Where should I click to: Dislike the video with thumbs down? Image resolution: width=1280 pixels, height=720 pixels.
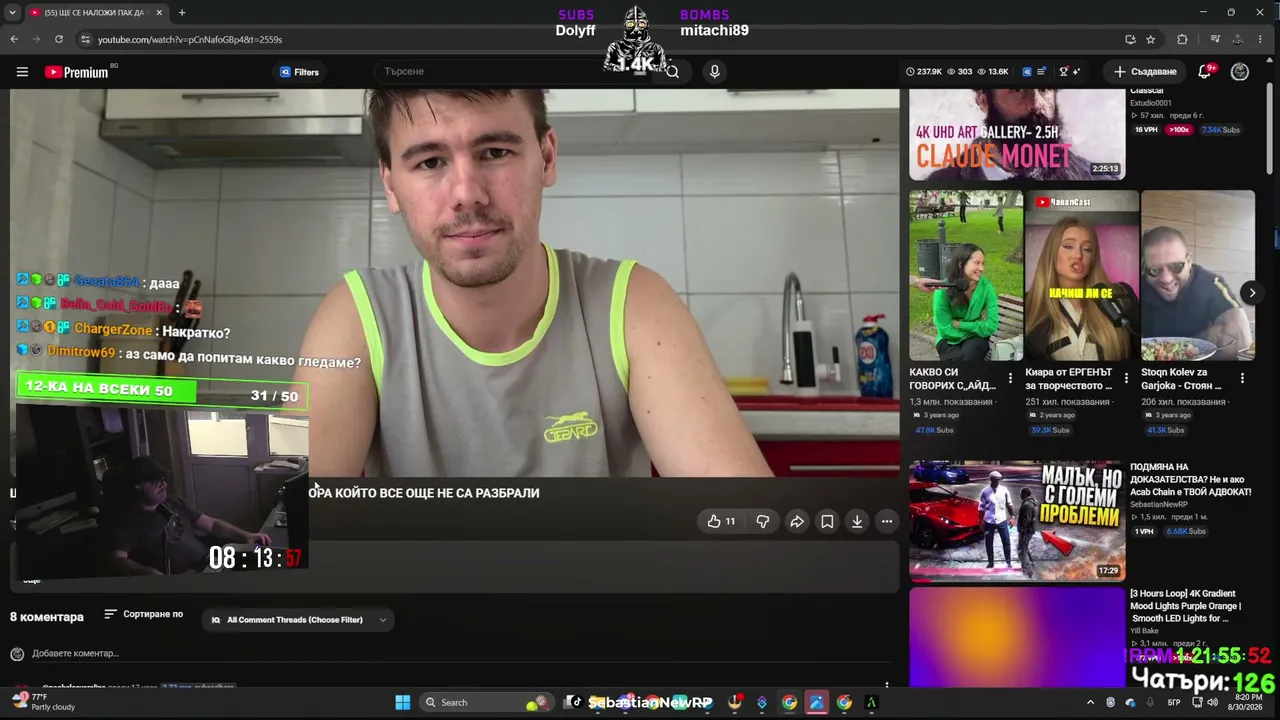(x=763, y=521)
